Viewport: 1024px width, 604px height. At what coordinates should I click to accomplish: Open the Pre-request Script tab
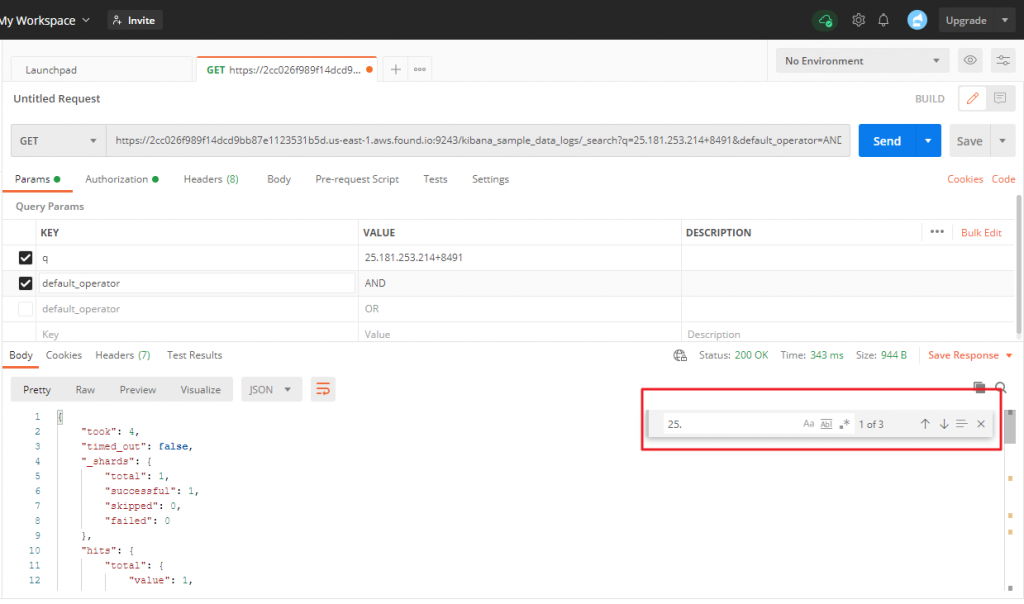point(357,179)
